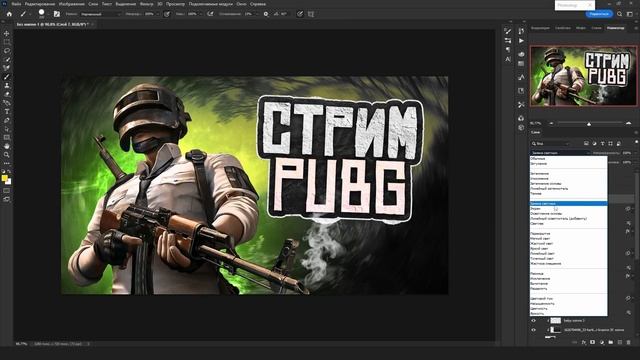Enable airbrush-style build-up
640x360 pixels.
pyautogui.click(x=210, y=14)
